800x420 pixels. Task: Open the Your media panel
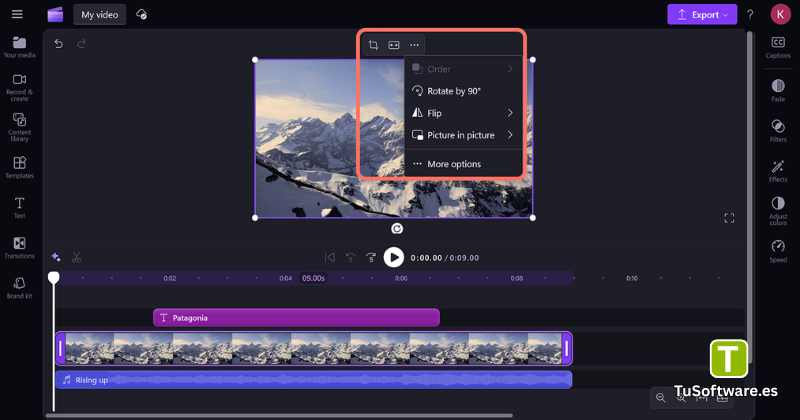tap(19, 47)
